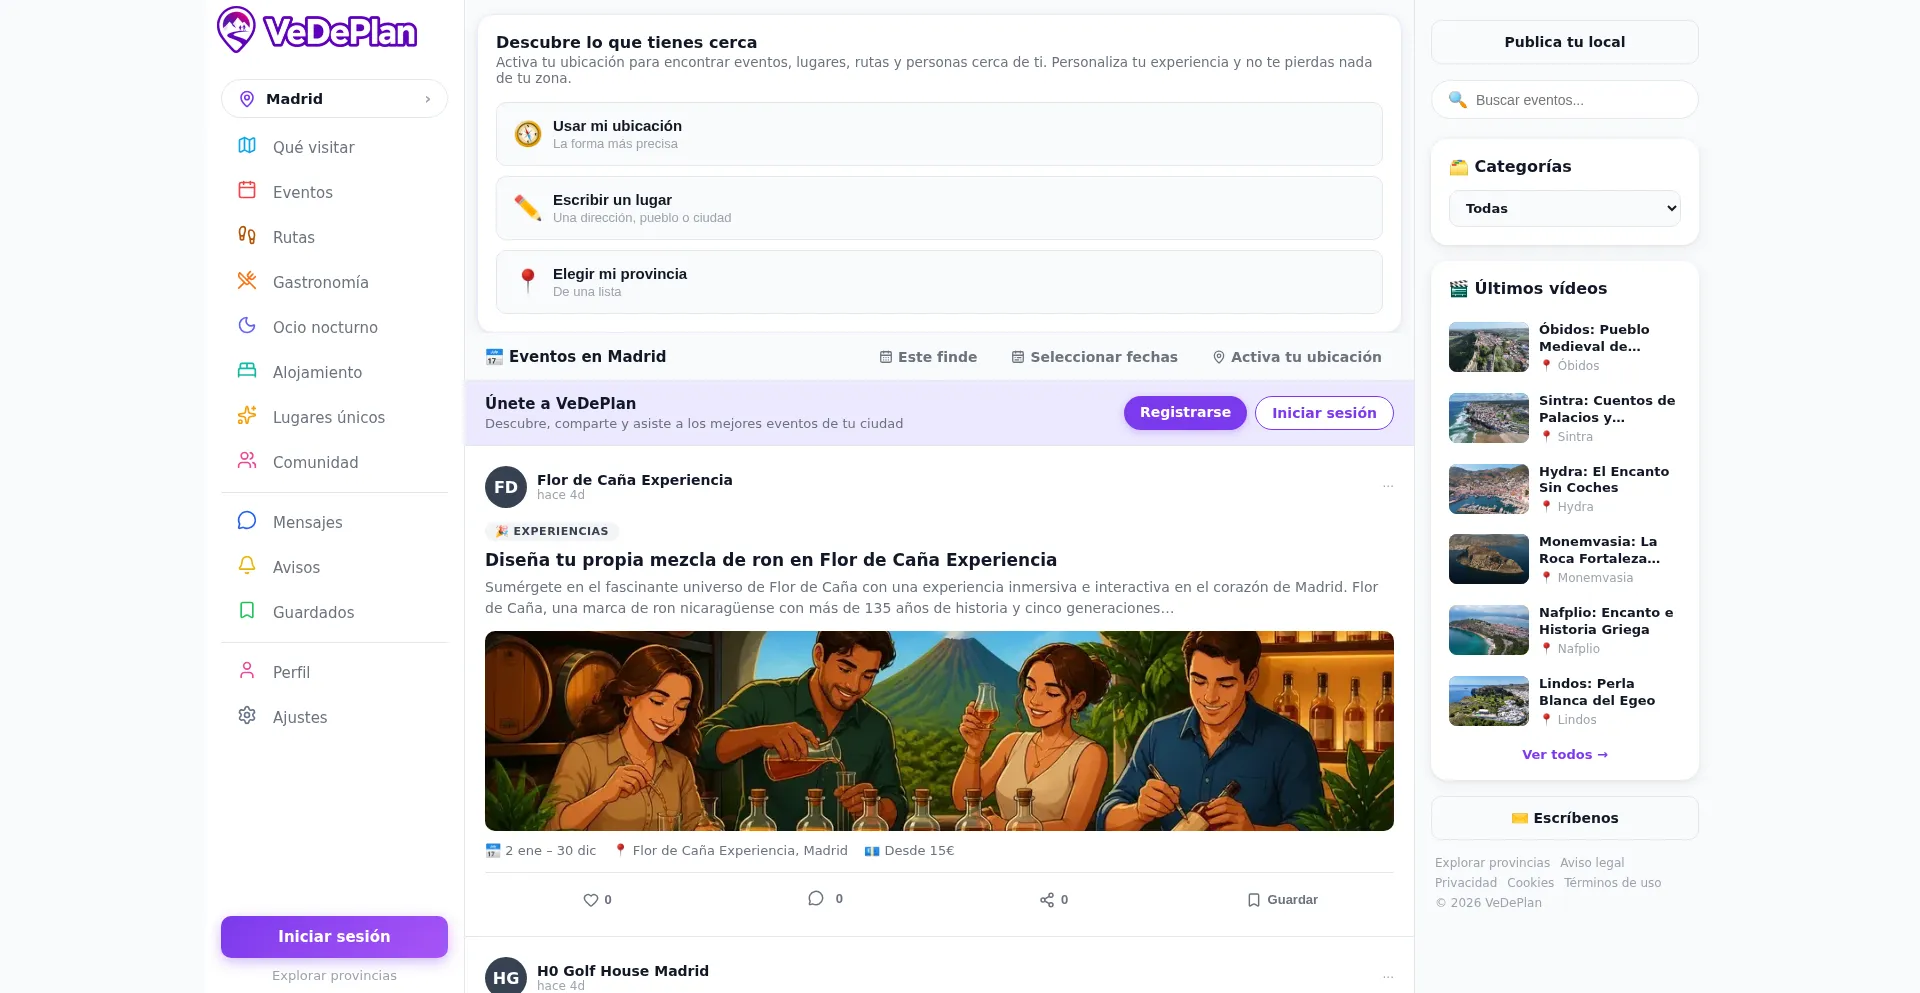1920x993 pixels.
Task: Click the Gastronomía utensils icon
Action: 247,281
